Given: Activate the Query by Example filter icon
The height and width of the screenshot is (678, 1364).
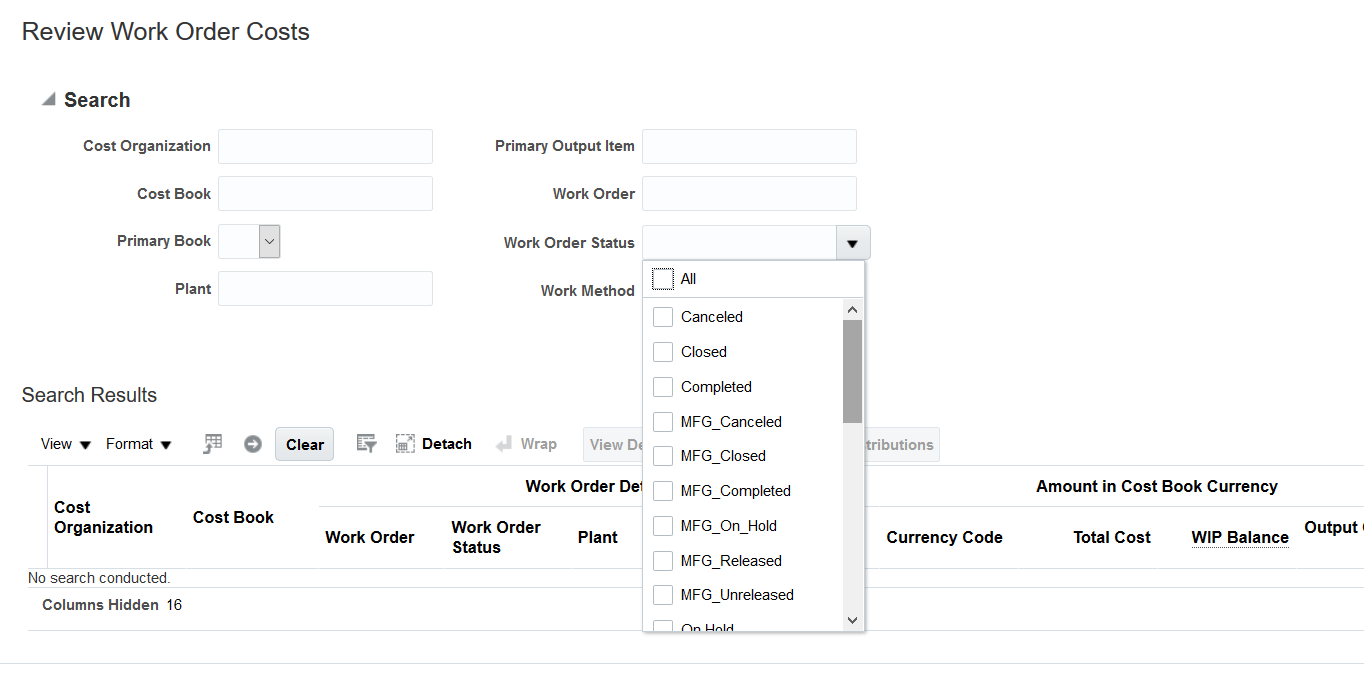Looking at the screenshot, I should pos(366,443).
